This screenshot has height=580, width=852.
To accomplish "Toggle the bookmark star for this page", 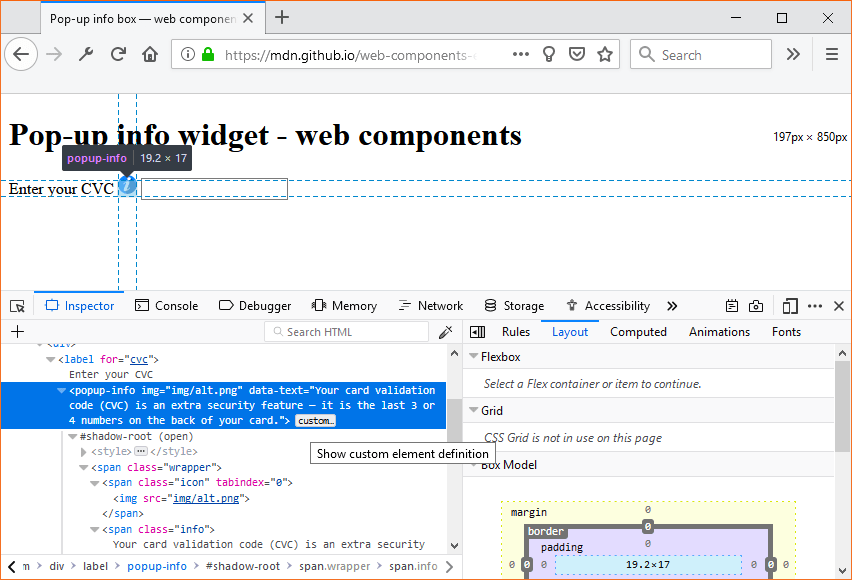I will [x=605, y=54].
